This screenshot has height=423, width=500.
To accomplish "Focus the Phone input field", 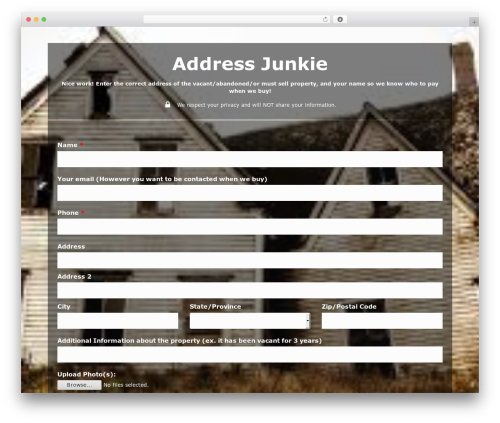I will (250, 227).
